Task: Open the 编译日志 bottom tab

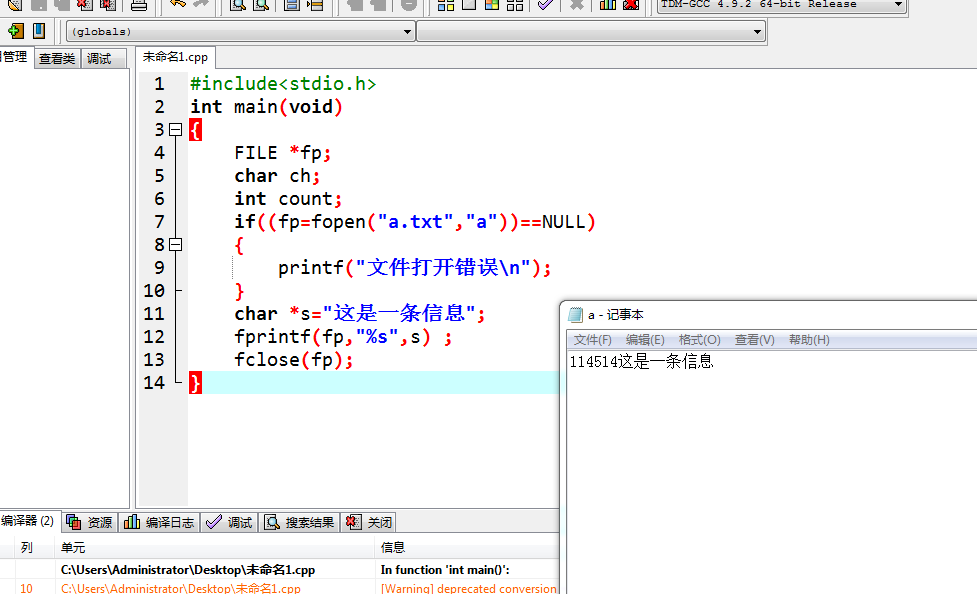Action: click(x=159, y=522)
